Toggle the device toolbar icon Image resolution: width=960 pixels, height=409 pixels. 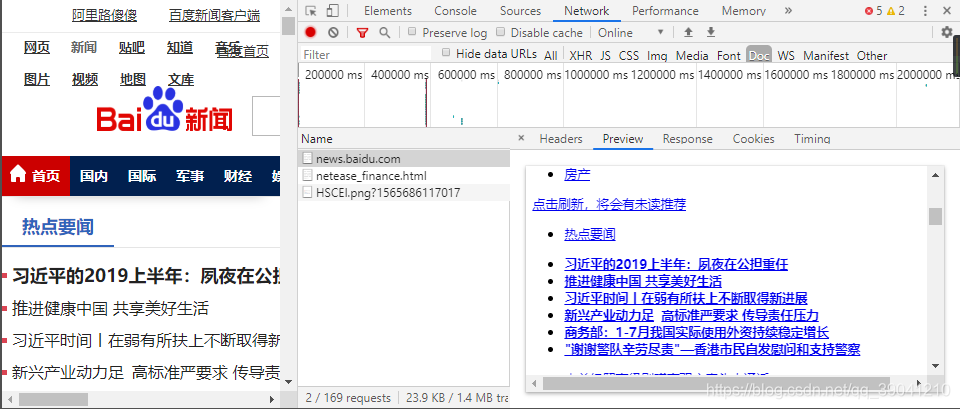coord(332,11)
